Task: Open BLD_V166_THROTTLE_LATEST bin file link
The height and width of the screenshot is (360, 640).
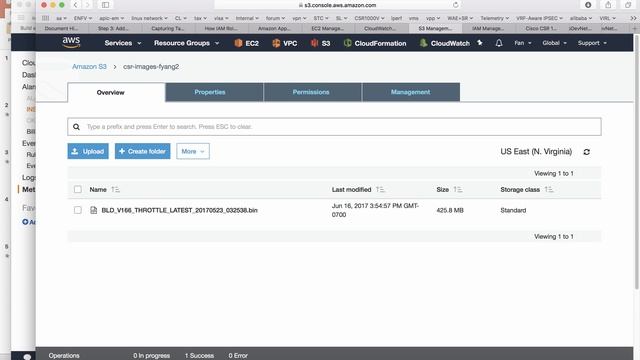Action: pyautogui.click(x=180, y=210)
